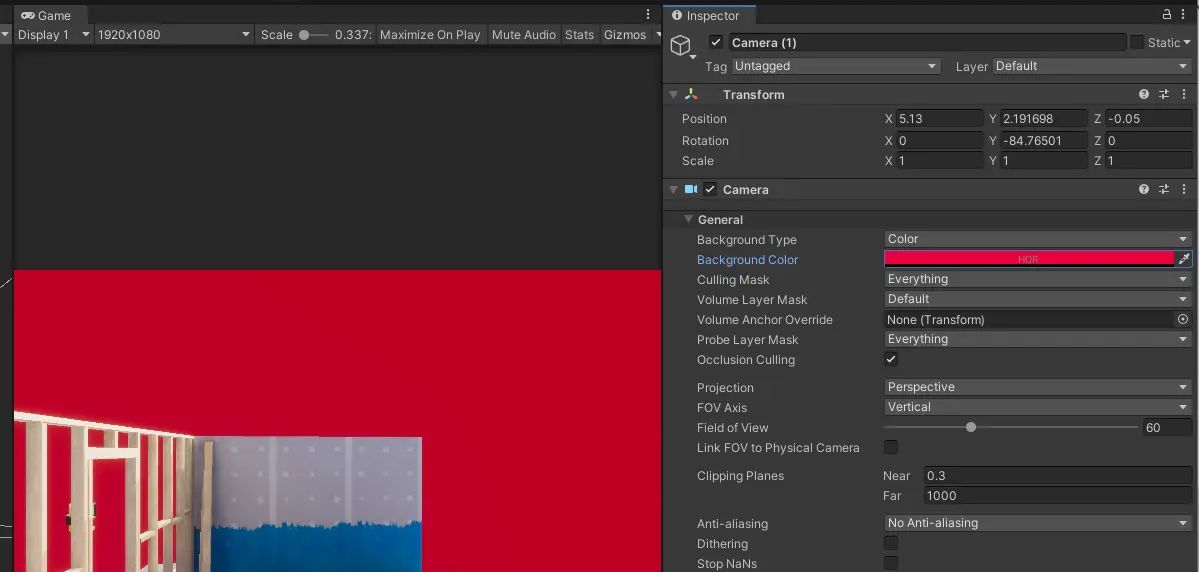Click the Field of View slider
This screenshot has width=1199, height=572.
[1011, 427]
